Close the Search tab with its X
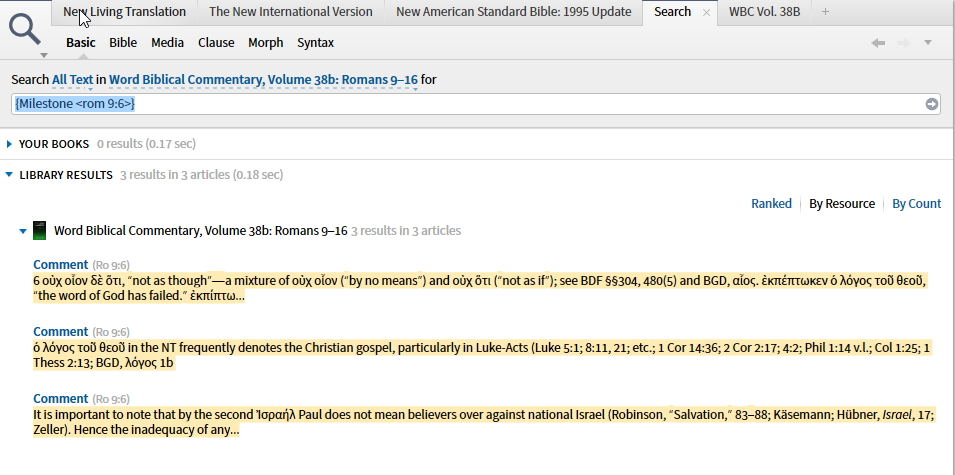Screen dimensions: 955x475 [x=707, y=12]
